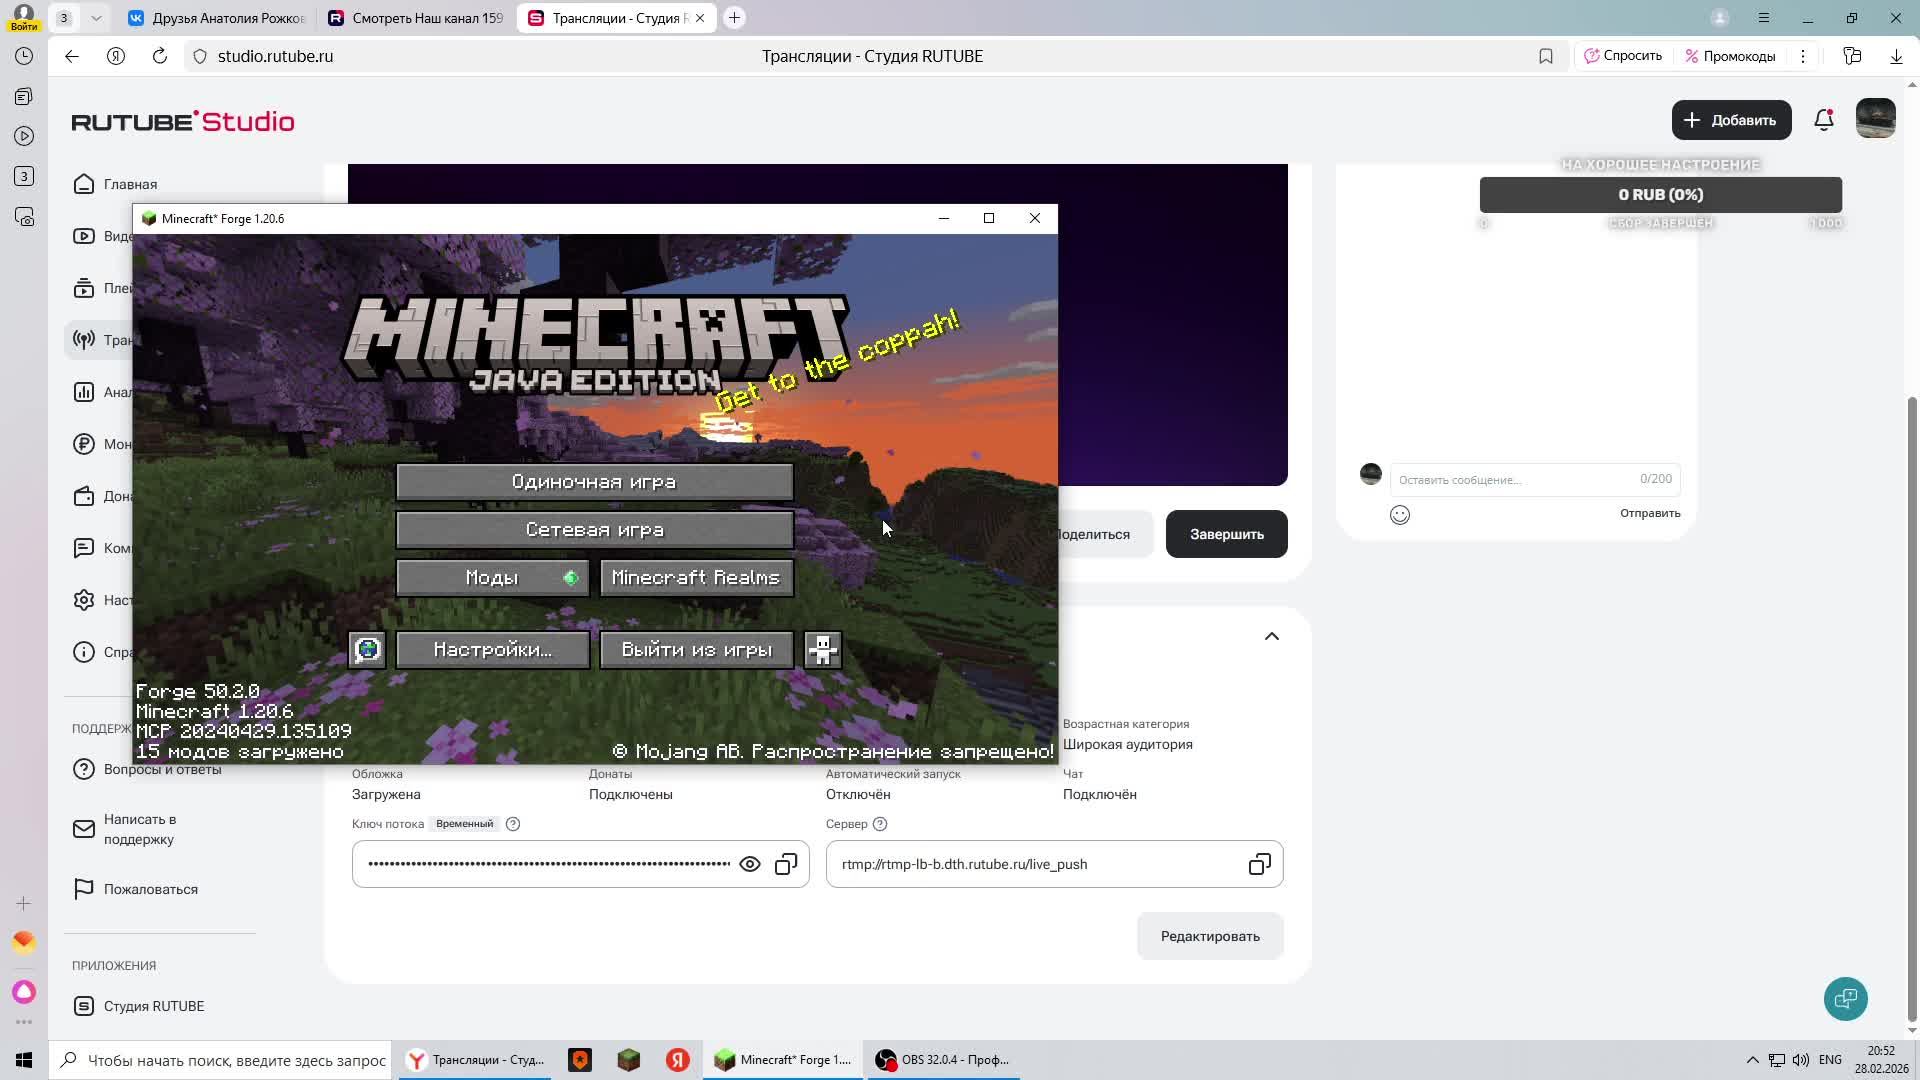Screen dimensions: 1920x1080
Task: Bookmark the current page
Action: 1545,56
